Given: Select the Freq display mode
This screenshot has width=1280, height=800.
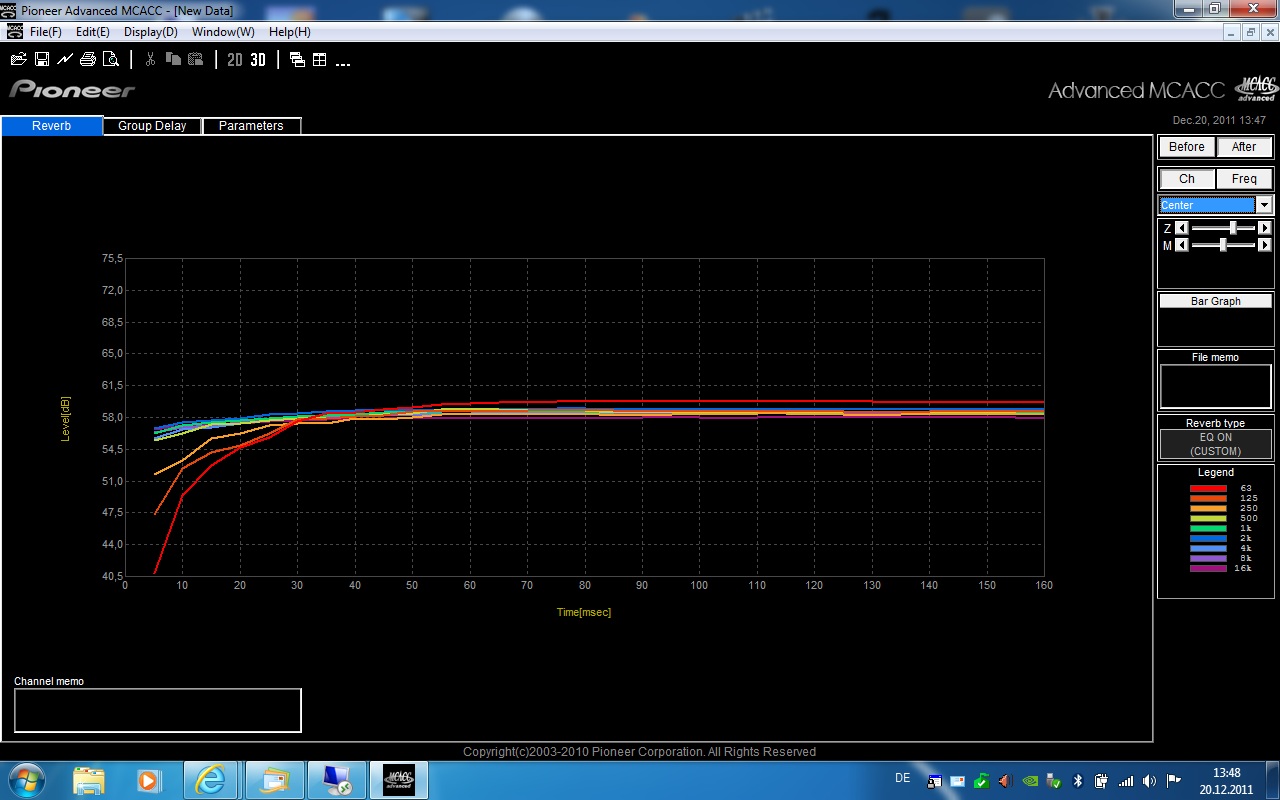Looking at the screenshot, I should pos(1244,179).
